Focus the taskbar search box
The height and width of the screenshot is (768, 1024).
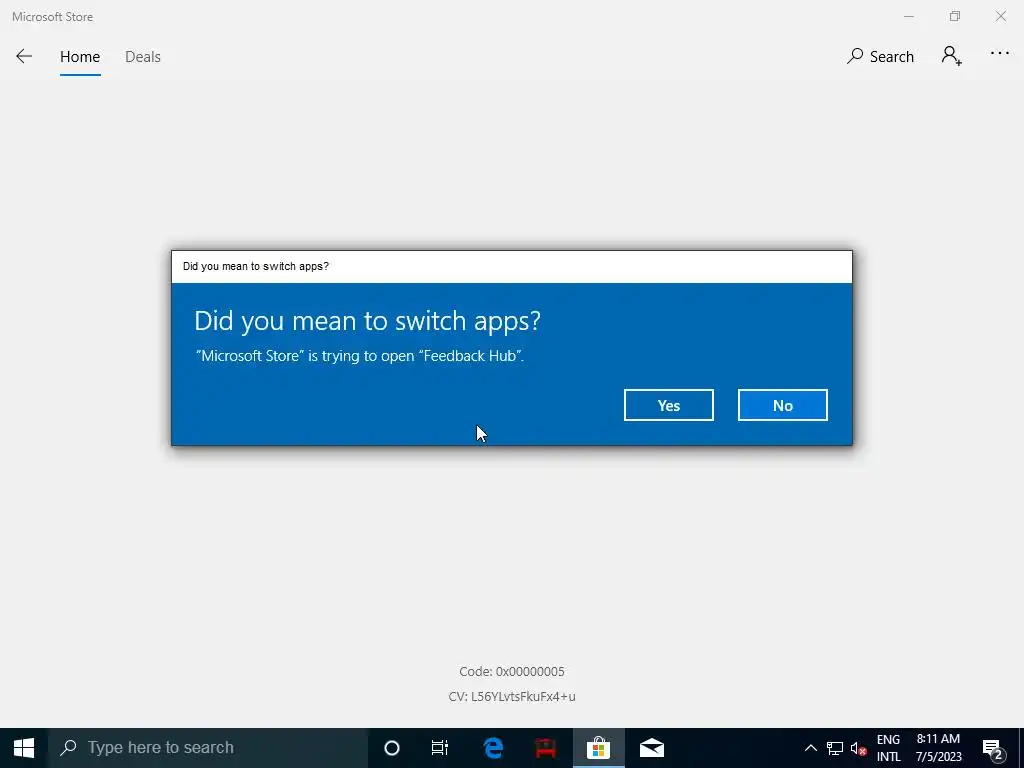208,748
